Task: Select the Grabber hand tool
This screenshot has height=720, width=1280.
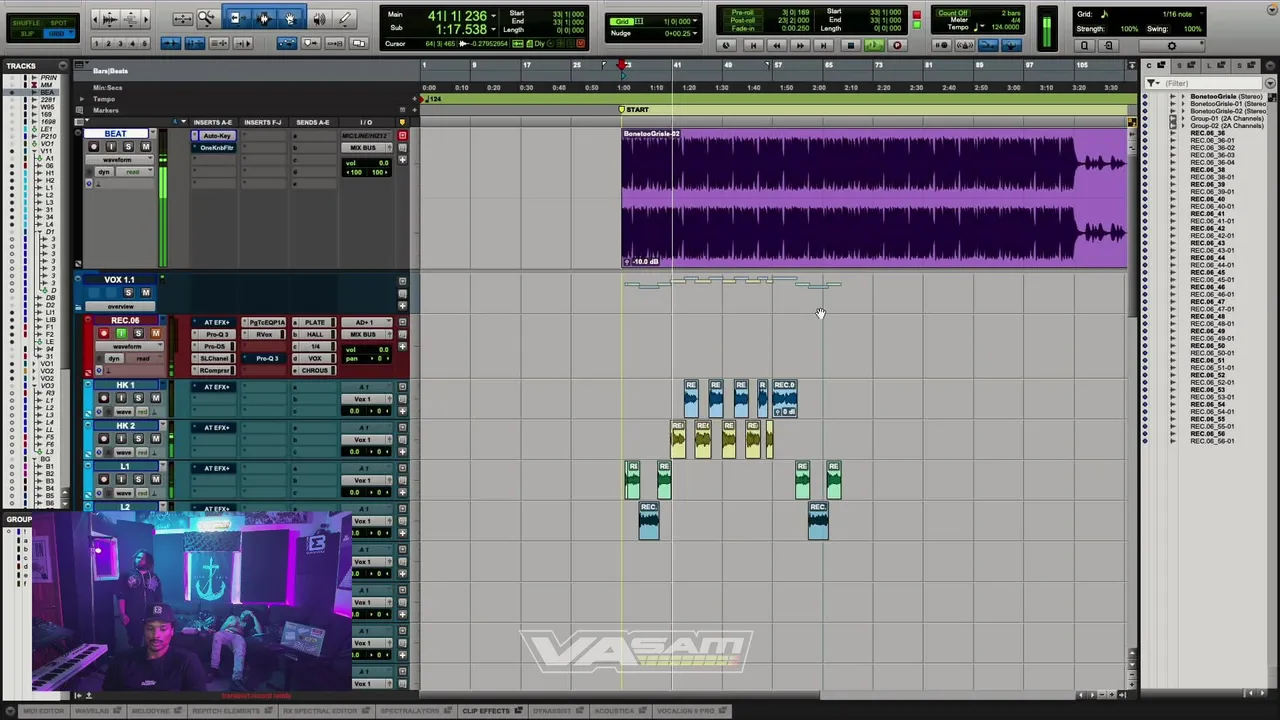Action: pos(290,18)
